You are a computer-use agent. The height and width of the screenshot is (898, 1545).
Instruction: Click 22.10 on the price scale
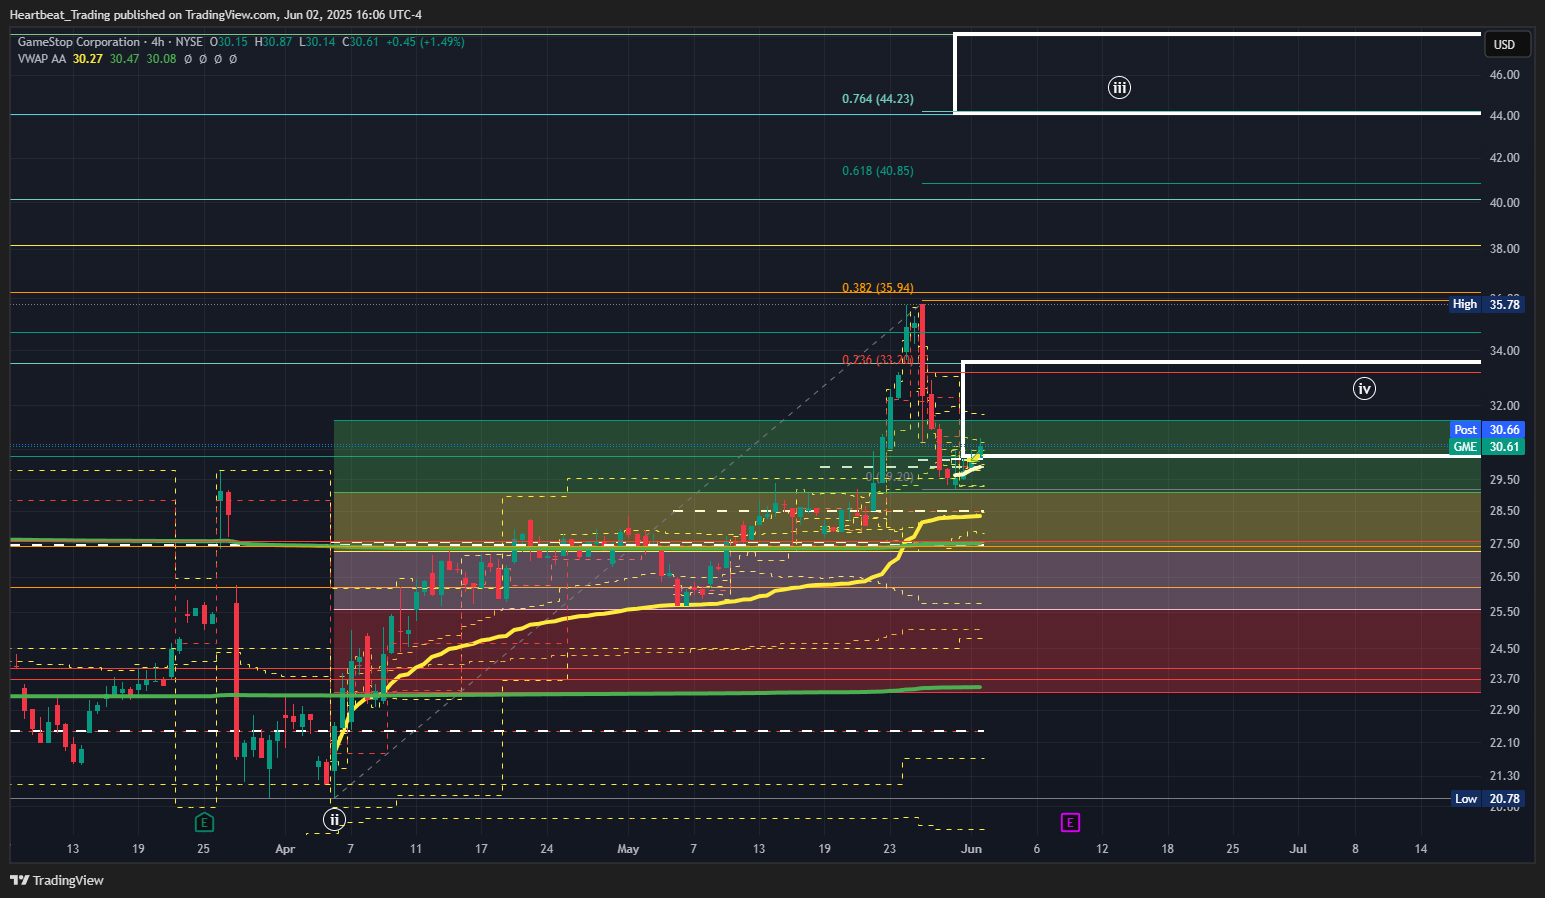[x=1504, y=743]
